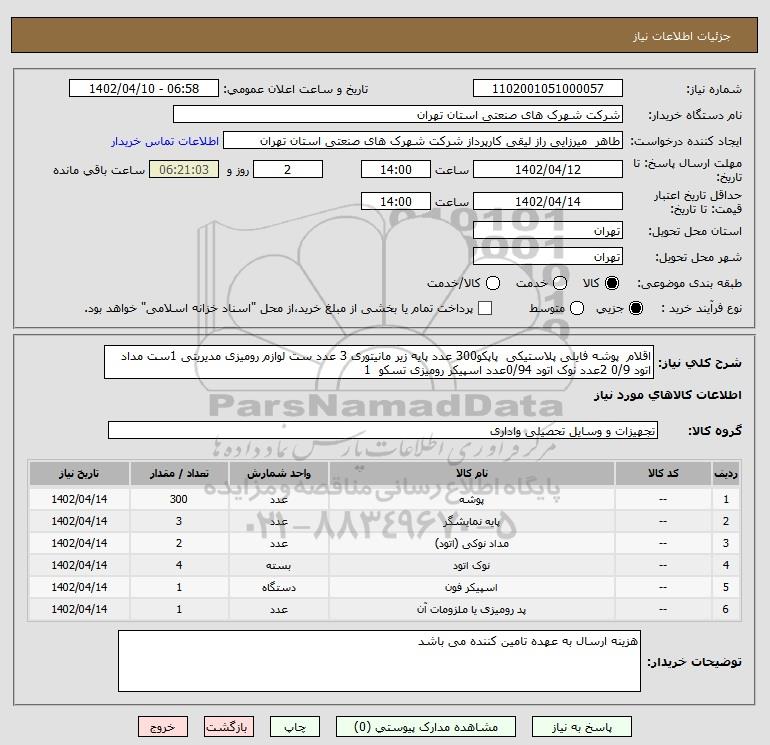770x745 pixels.
Task: Click the delivery province field تهران
Action: pyautogui.click(x=548, y=230)
